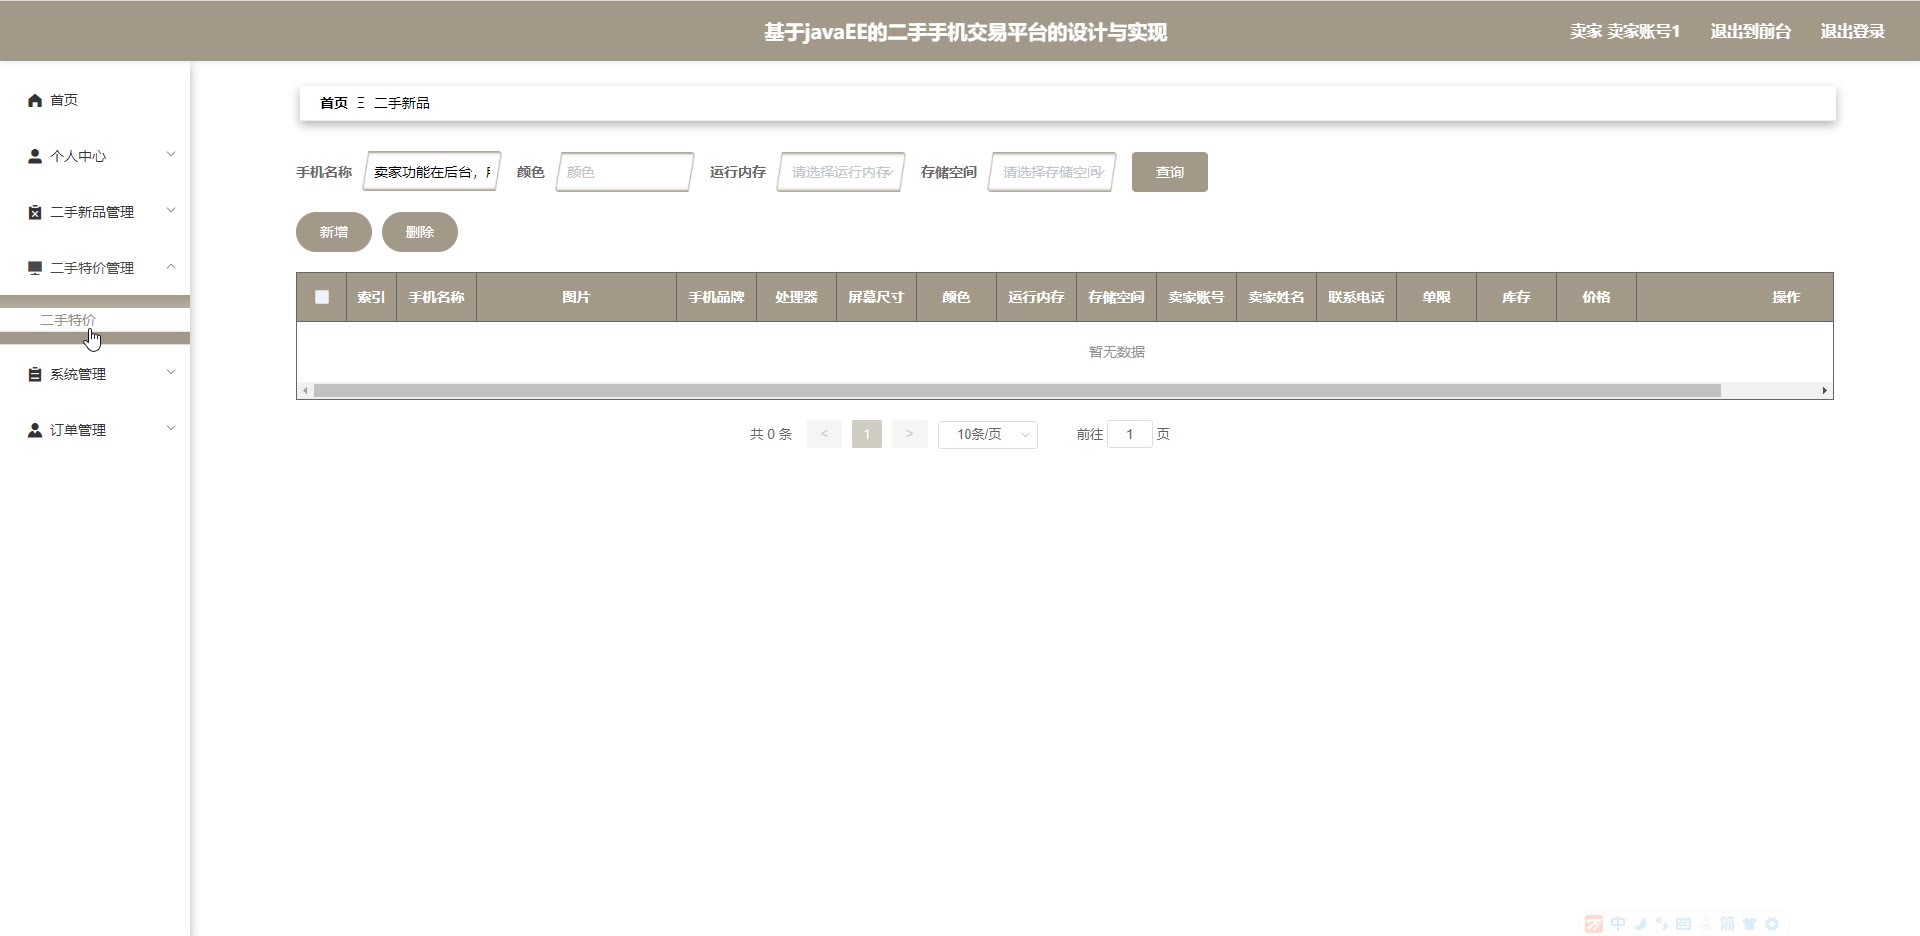Click the 首页 breadcrumb link
The image size is (1920, 936).
tap(334, 103)
